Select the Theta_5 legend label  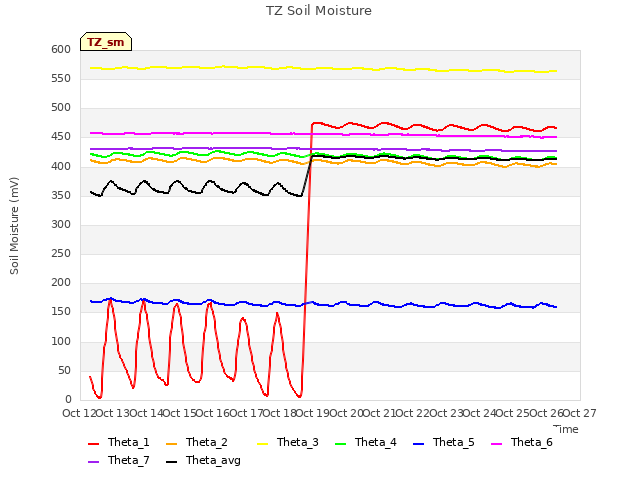[453, 442]
